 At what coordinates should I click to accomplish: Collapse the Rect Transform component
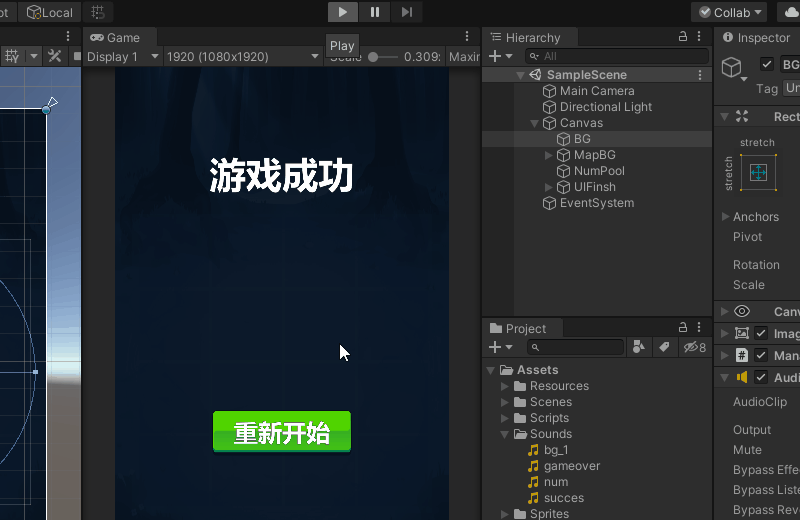[x=724, y=117]
